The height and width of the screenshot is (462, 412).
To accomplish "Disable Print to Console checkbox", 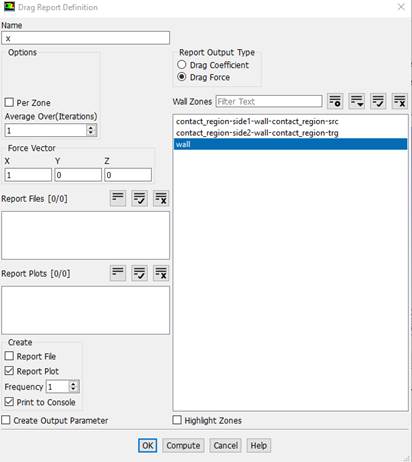I will tap(9, 402).
